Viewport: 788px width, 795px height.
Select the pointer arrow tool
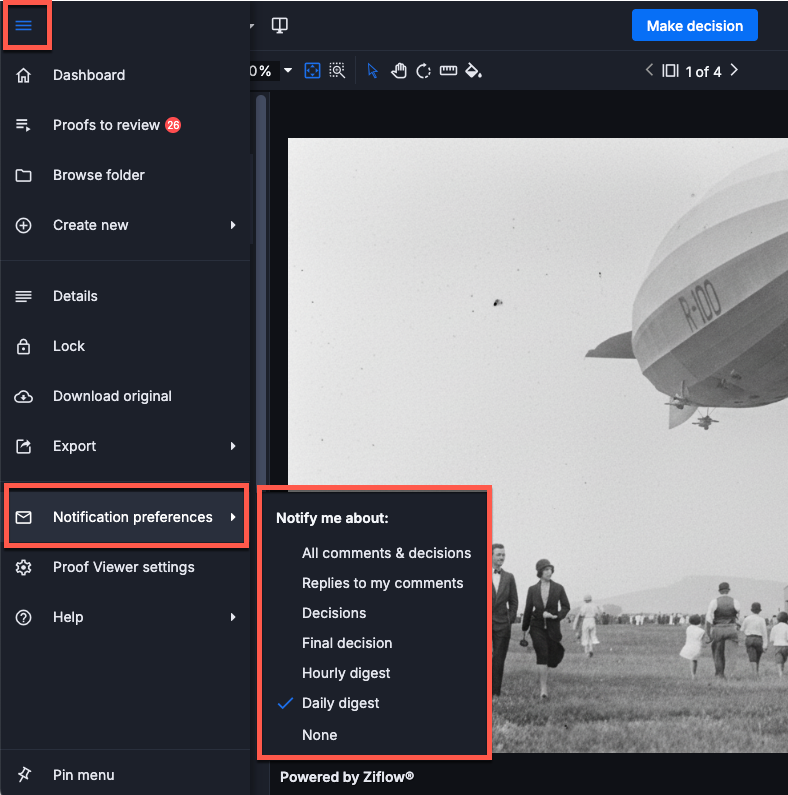(373, 71)
